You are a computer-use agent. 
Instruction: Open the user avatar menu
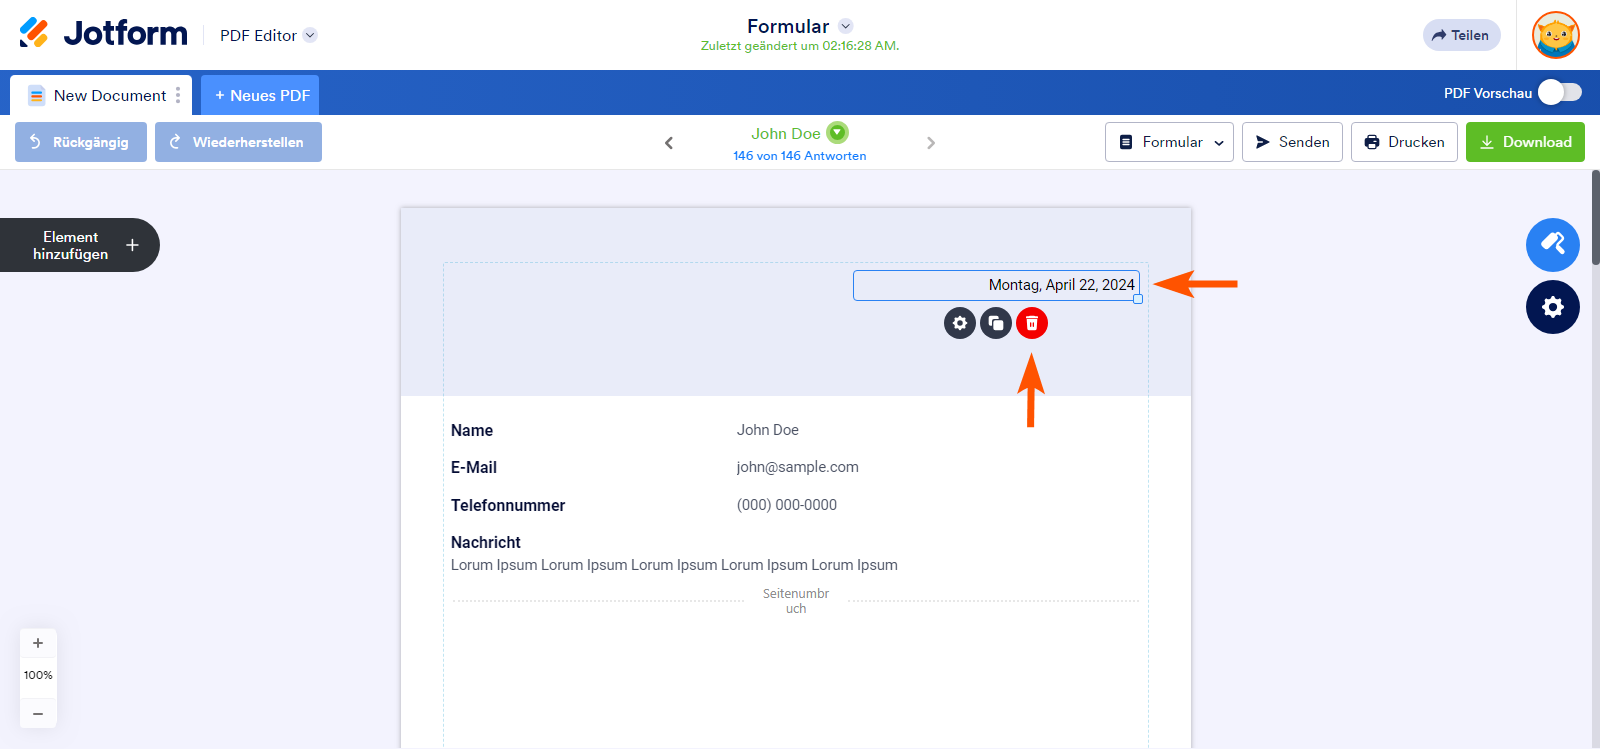pos(1555,35)
